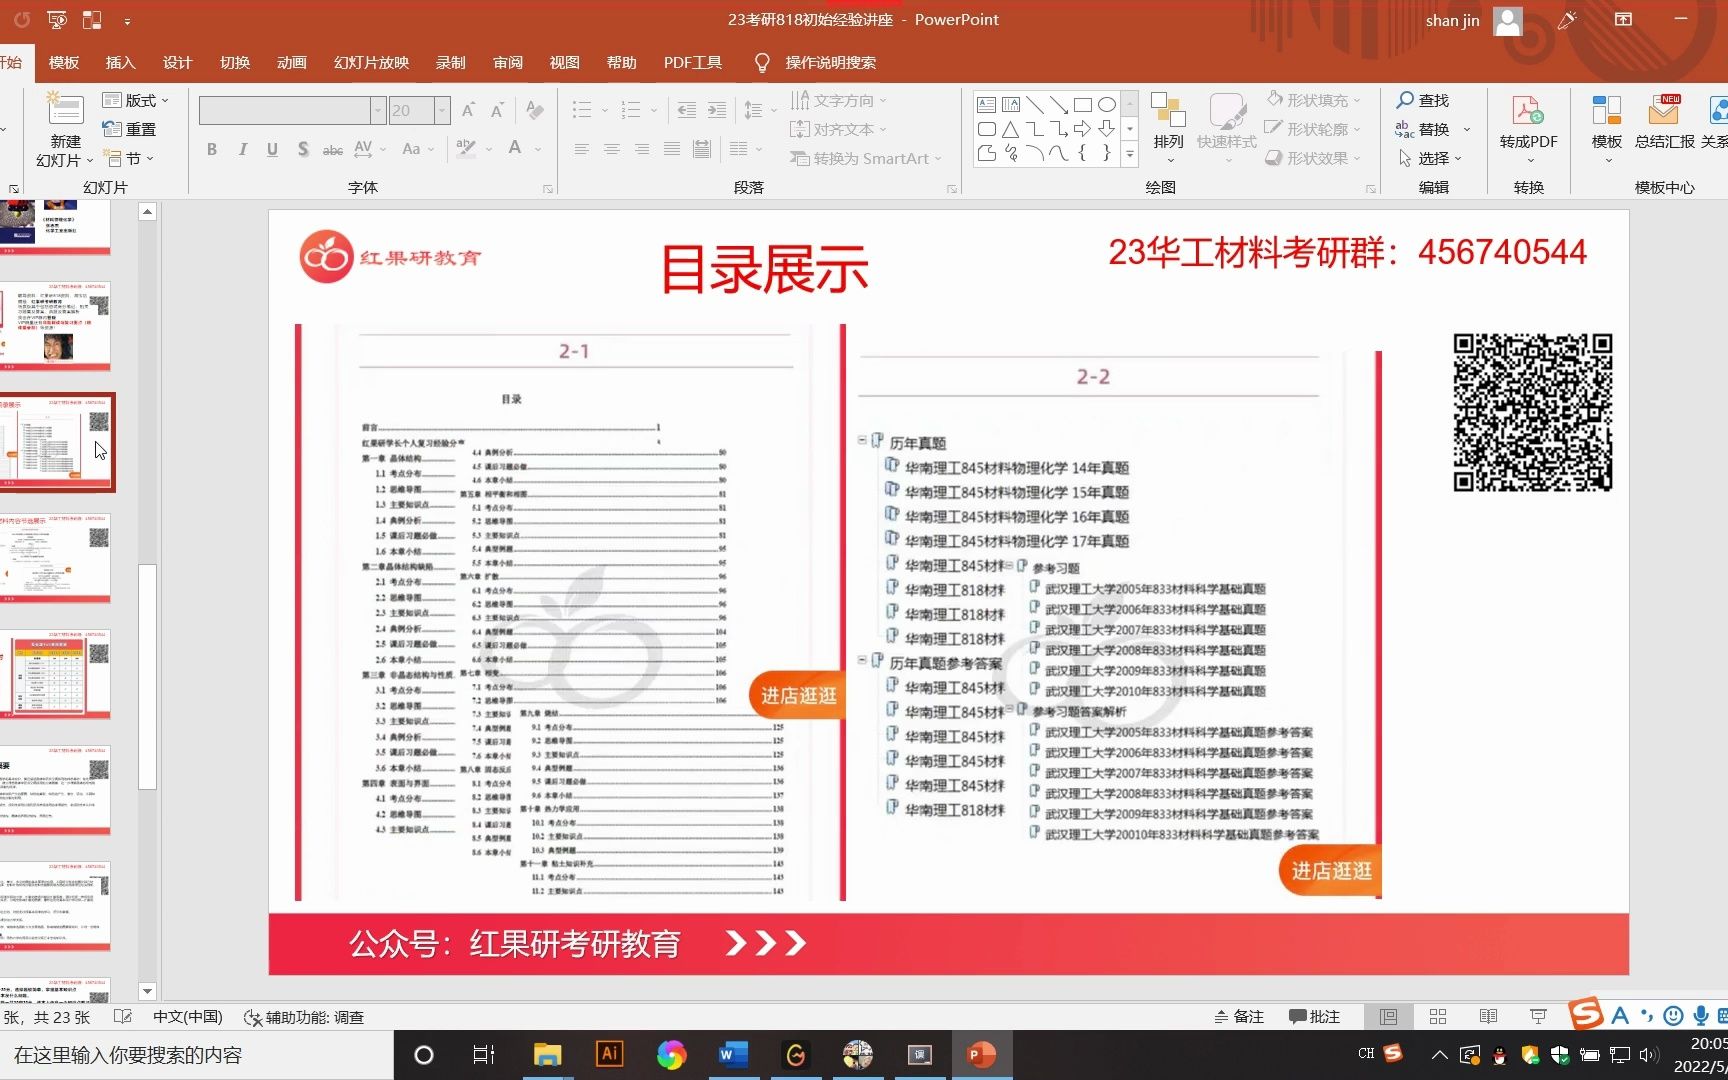Image resolution: width=1728 pixels, height=1080 pixels.
Task: Toggle Underline formatting button
Action: tap(272, 149)
